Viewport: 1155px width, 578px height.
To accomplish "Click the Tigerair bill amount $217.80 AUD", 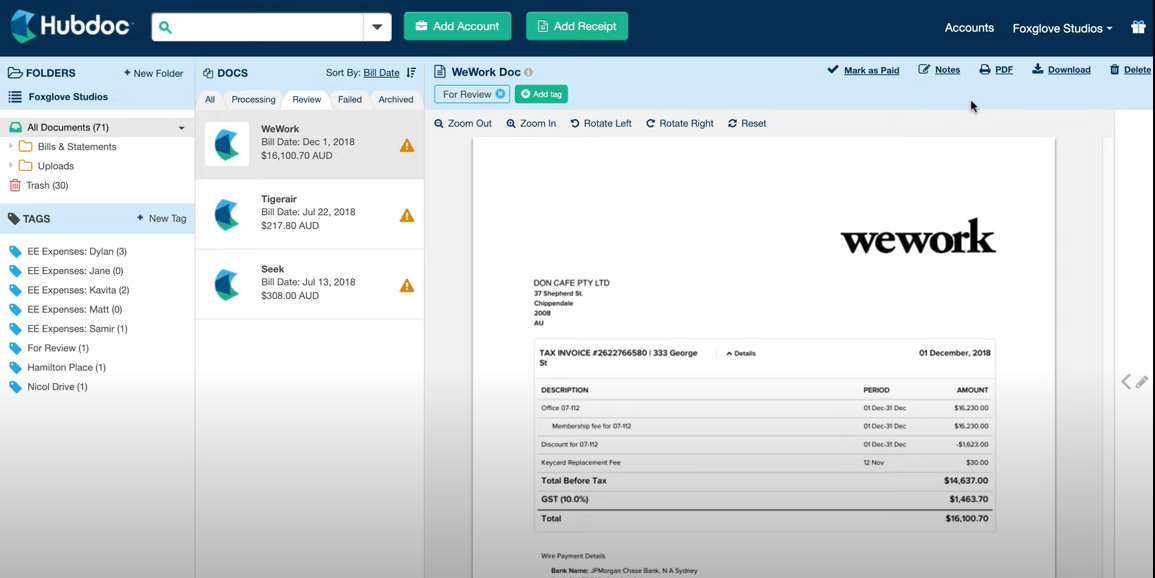I will pyautogui.click(x=290, y=226).
